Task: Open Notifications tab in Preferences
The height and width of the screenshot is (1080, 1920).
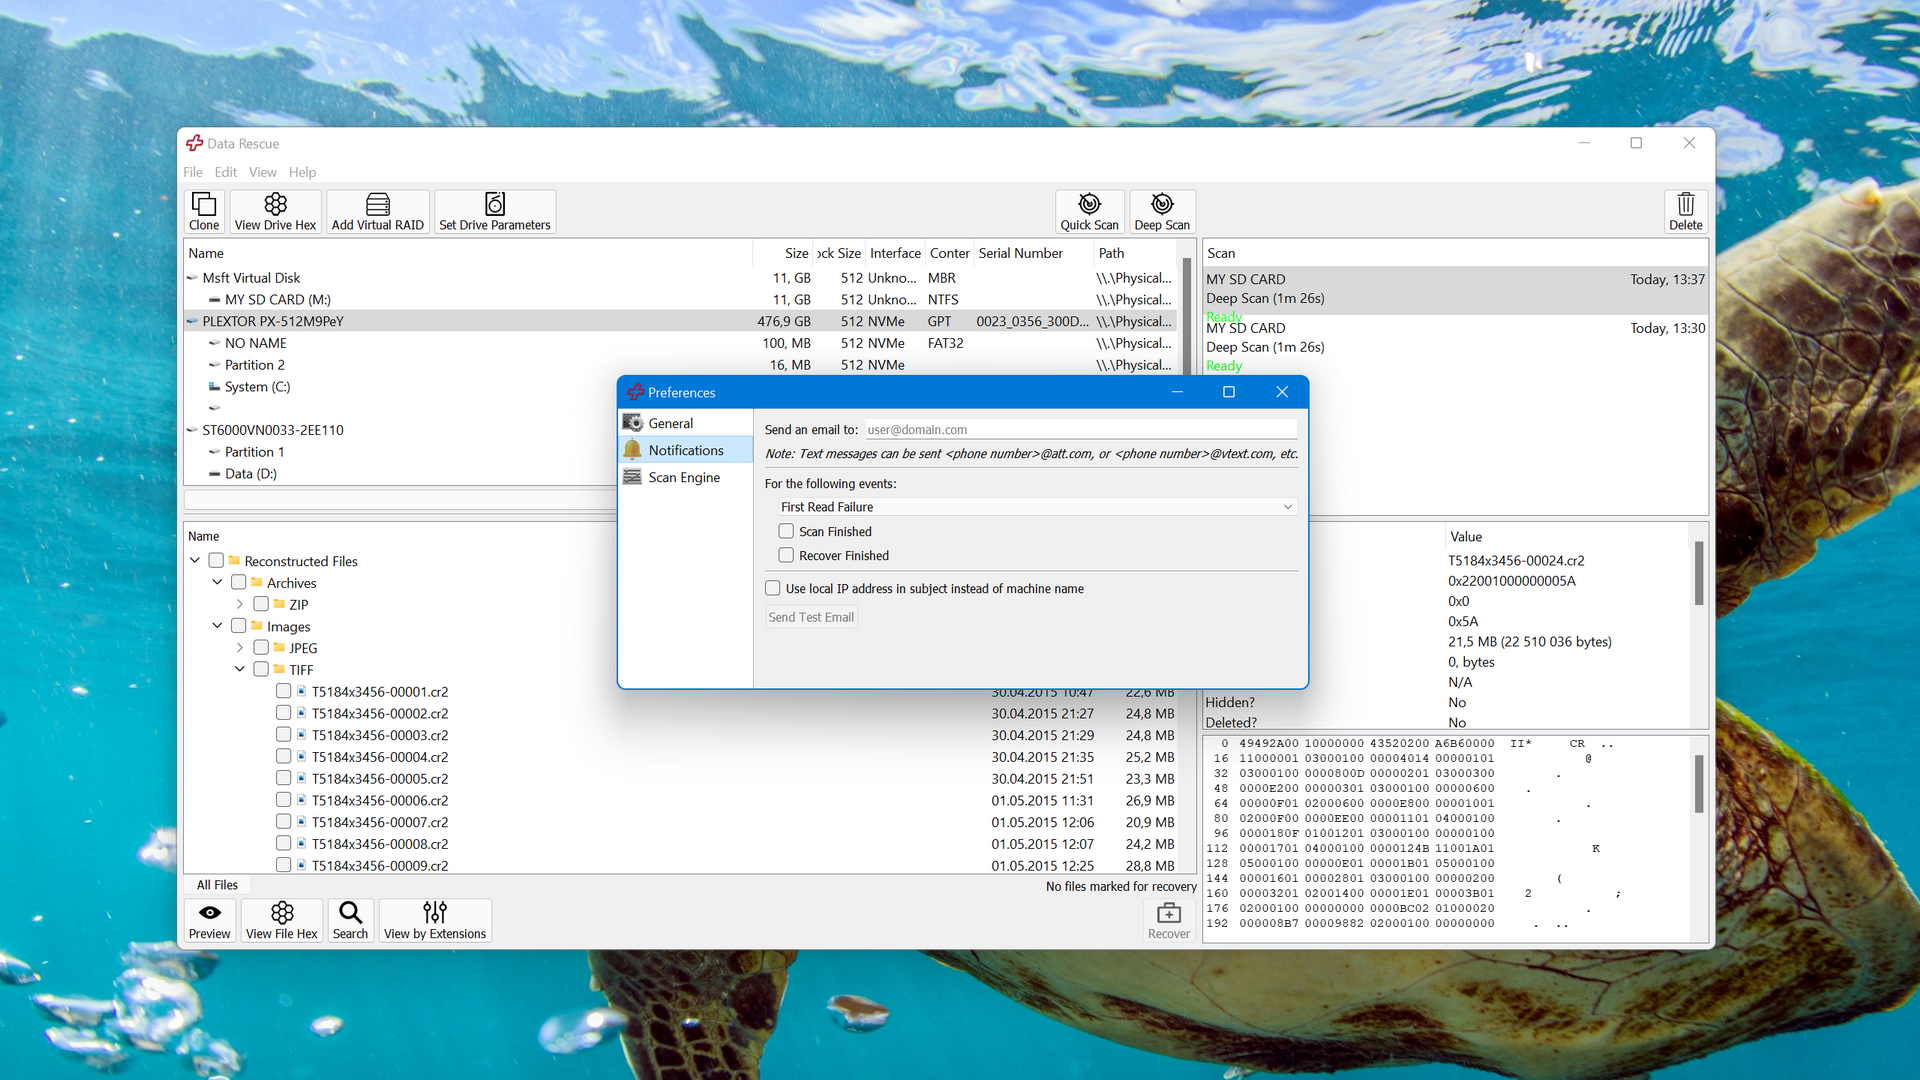Action: click(x=686, y=450)
